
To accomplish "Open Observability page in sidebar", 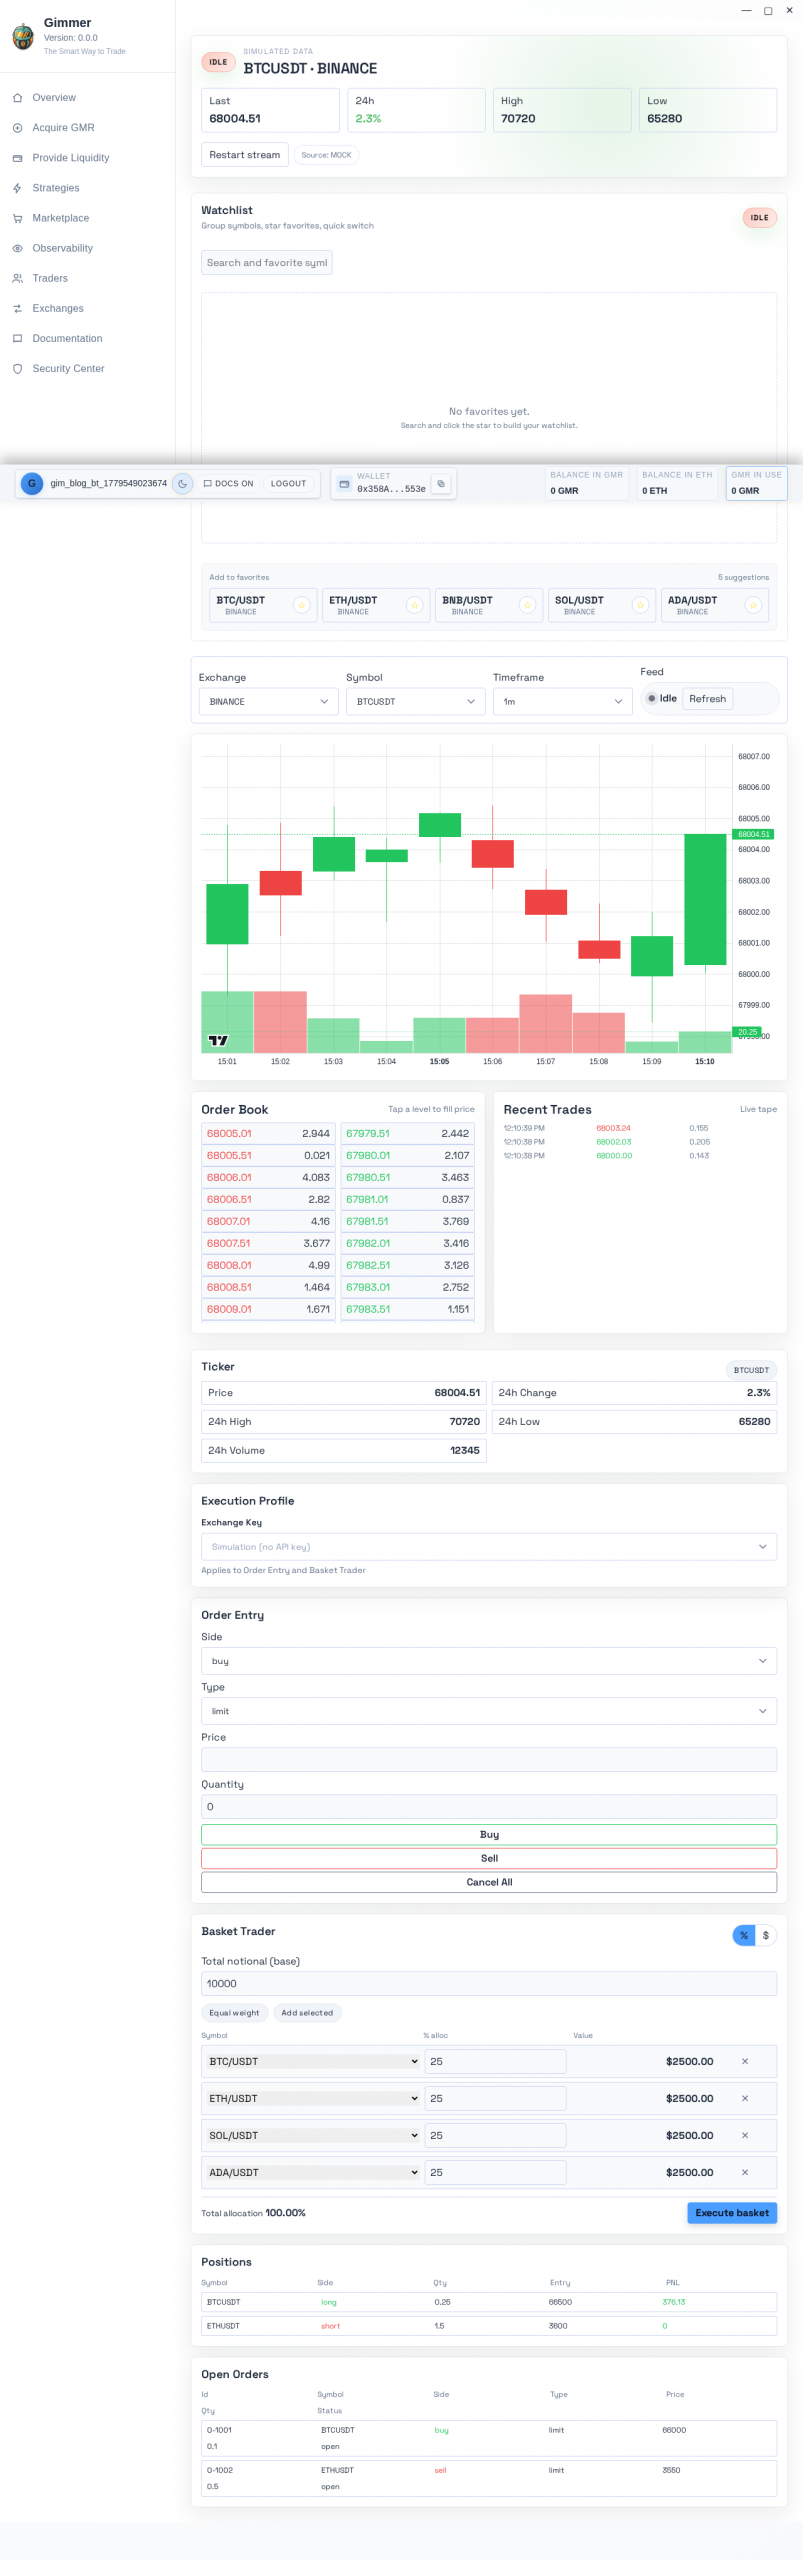I will click(x=62, y=248).
